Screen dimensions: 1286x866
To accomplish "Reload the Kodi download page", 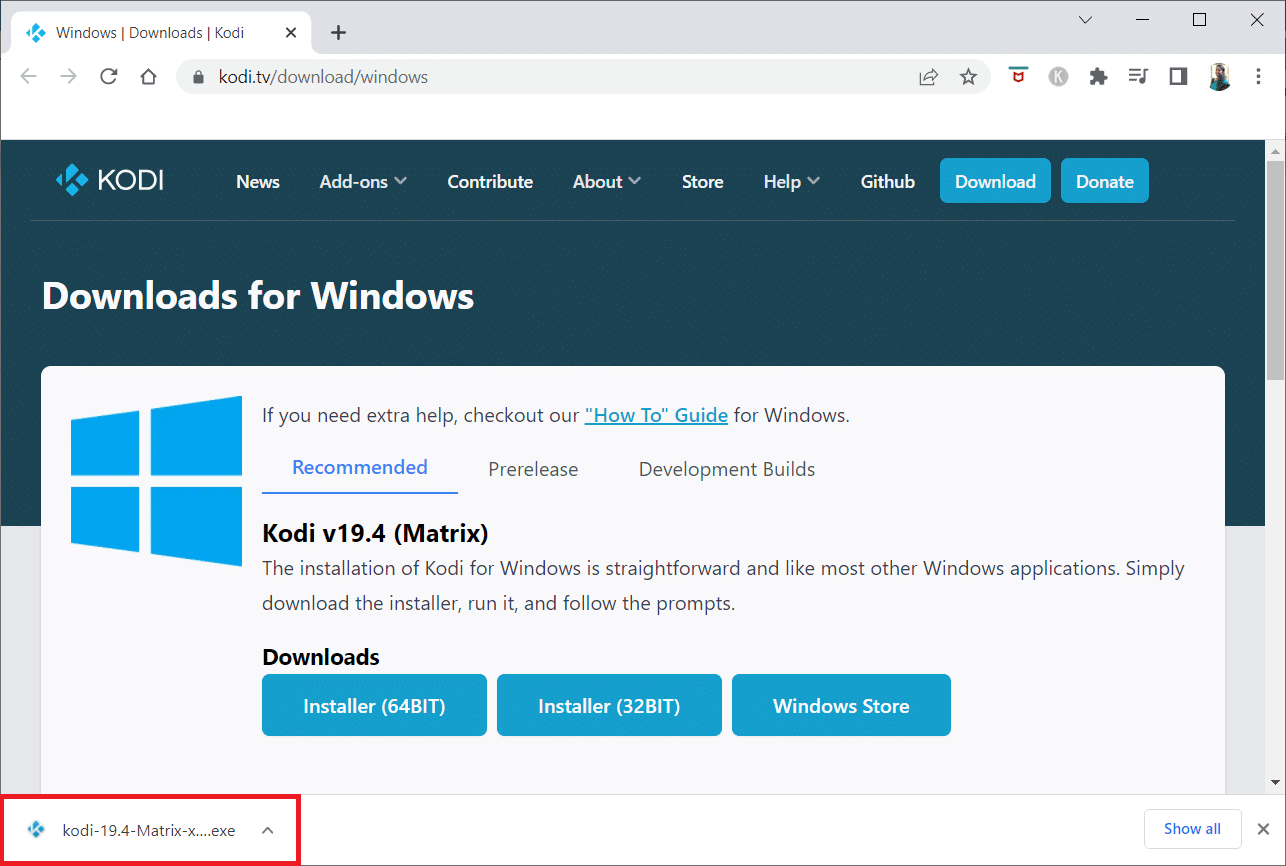I will (109, 77).
